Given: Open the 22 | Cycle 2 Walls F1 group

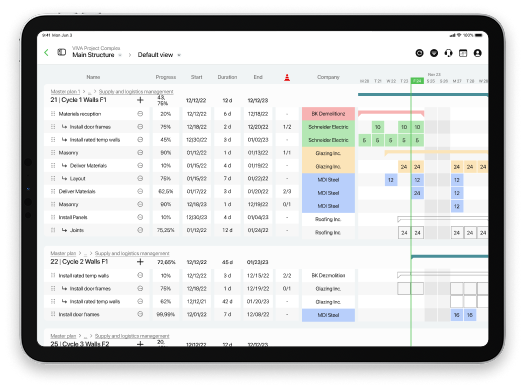Looking at the screenshot, I should pyautogui.click(x=79, y=262).
